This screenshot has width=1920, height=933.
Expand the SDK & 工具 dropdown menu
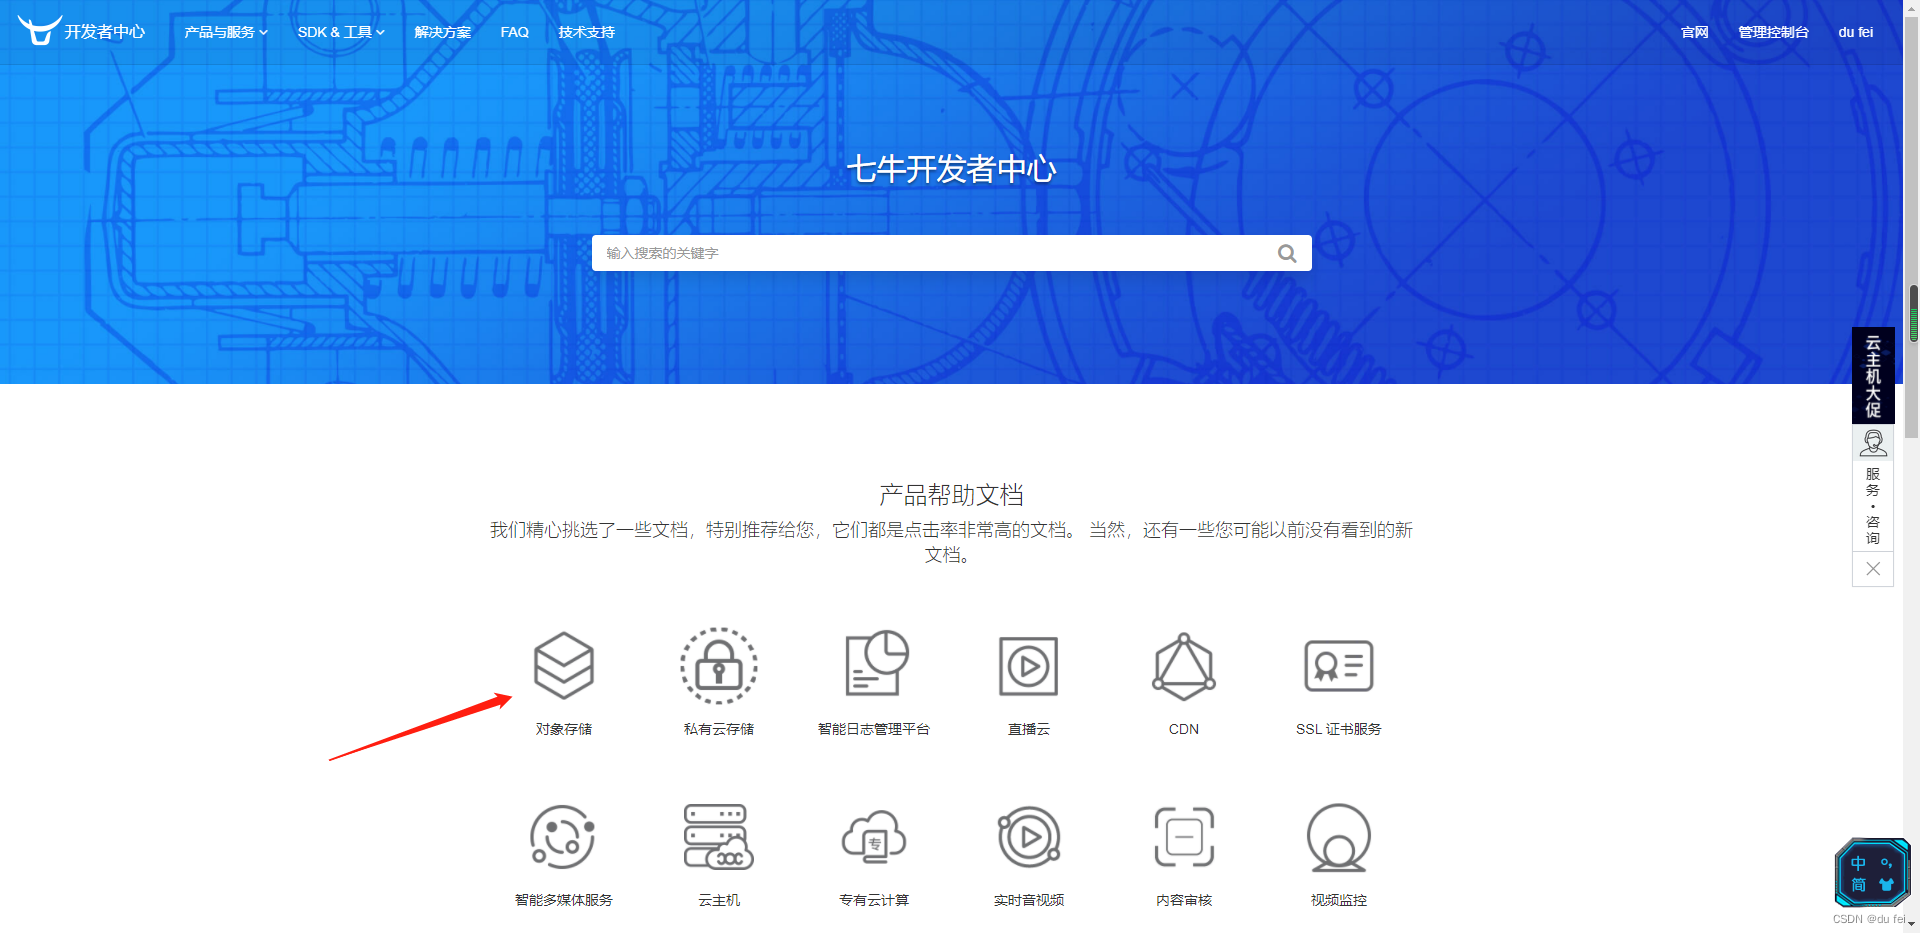click(341, 32)
